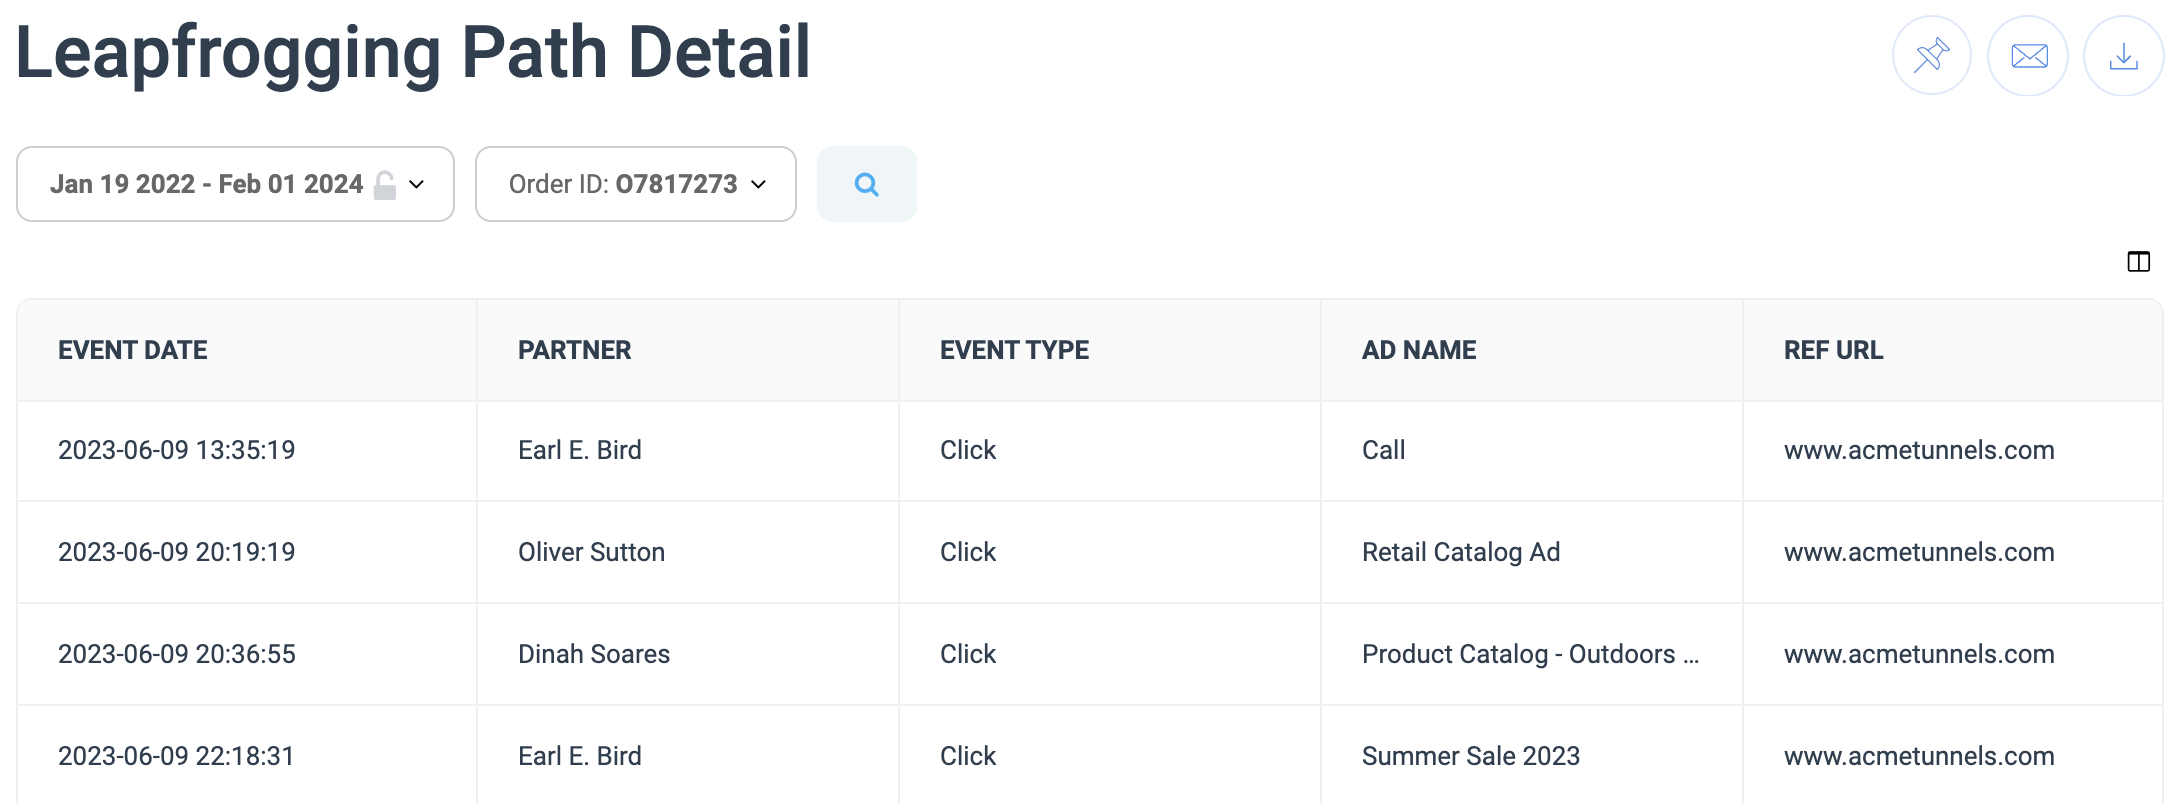2184x804 pixels.
Task: Click partner Oliver Sutton
Action: (591, 552)
